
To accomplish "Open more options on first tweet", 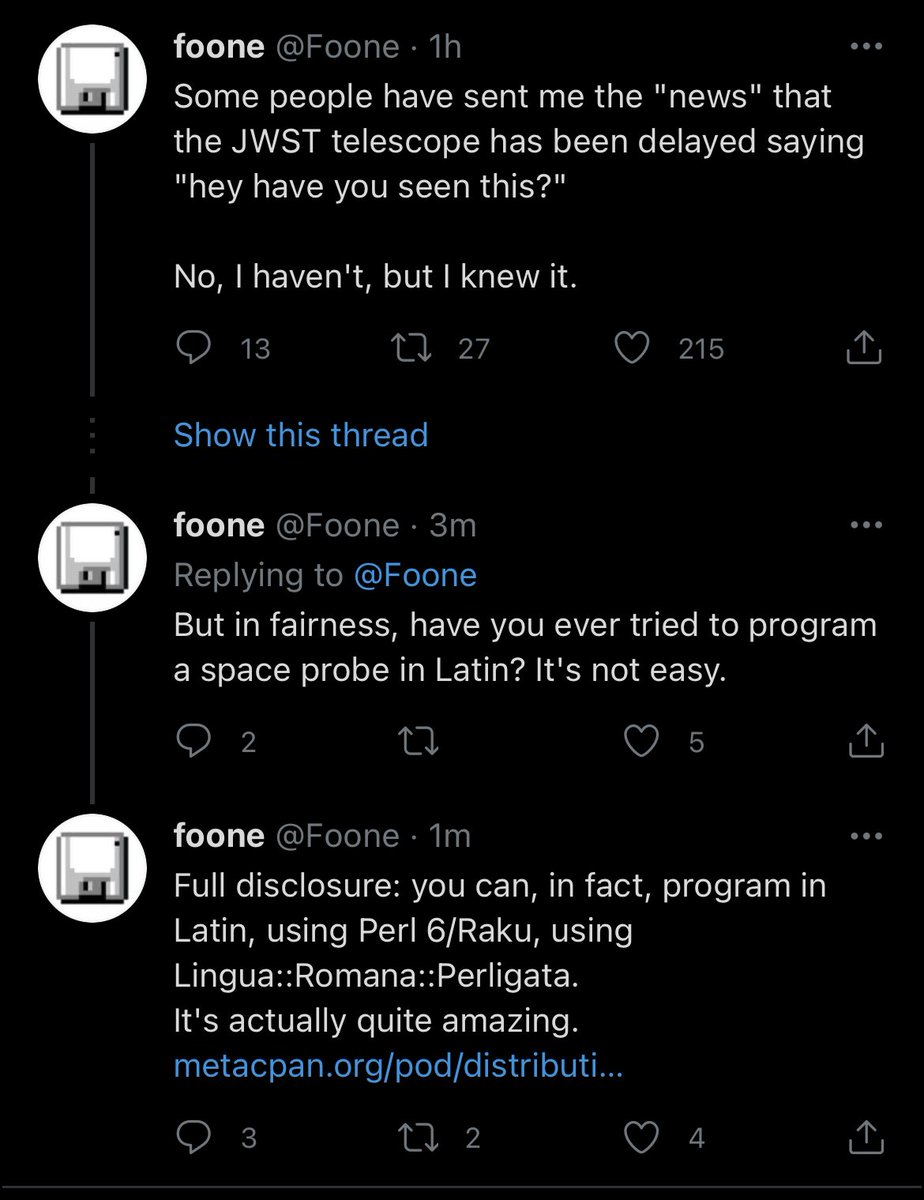I will (x=865, y=46).
